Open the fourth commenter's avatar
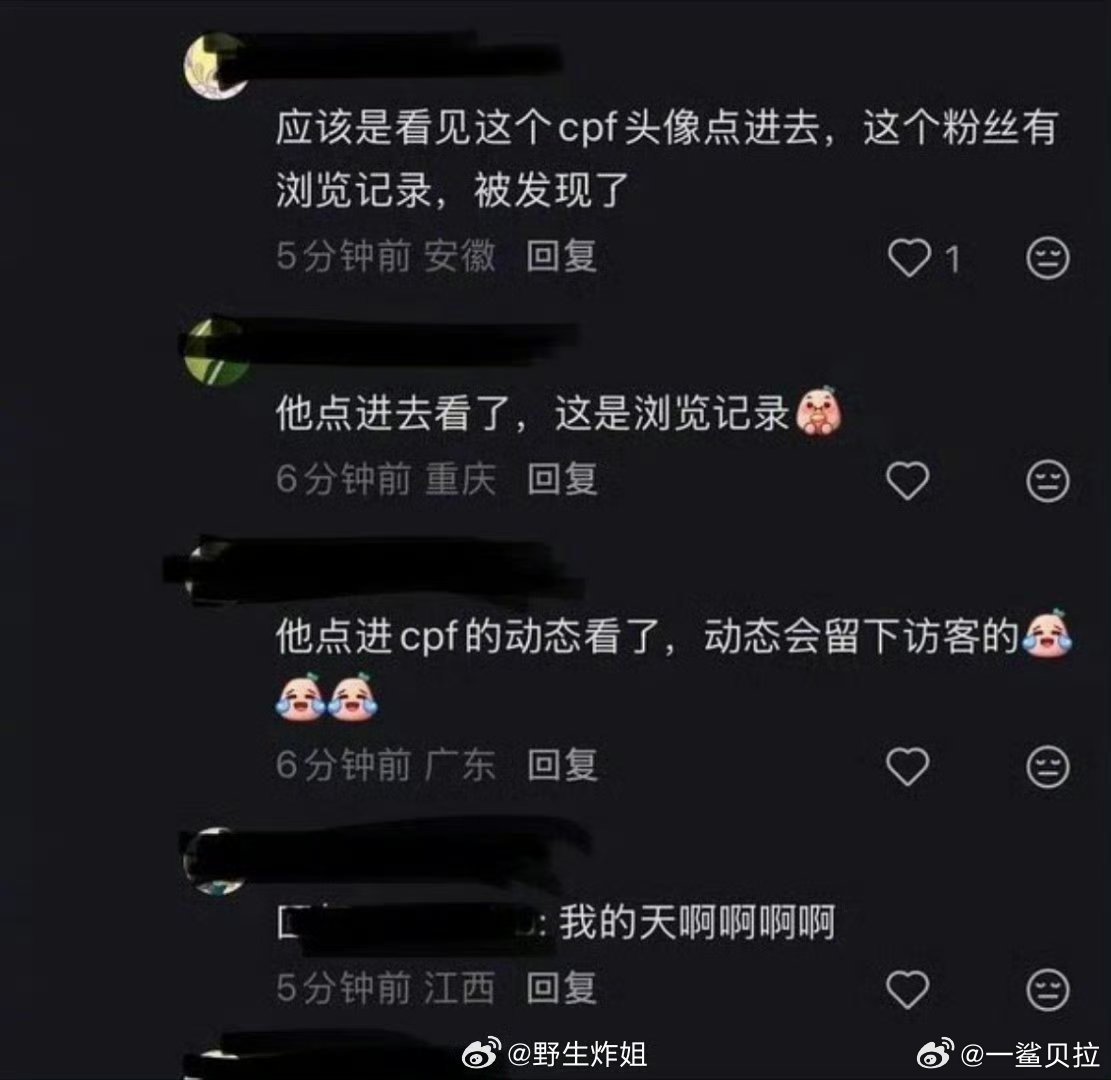1111x1080 pixels. 214,862
